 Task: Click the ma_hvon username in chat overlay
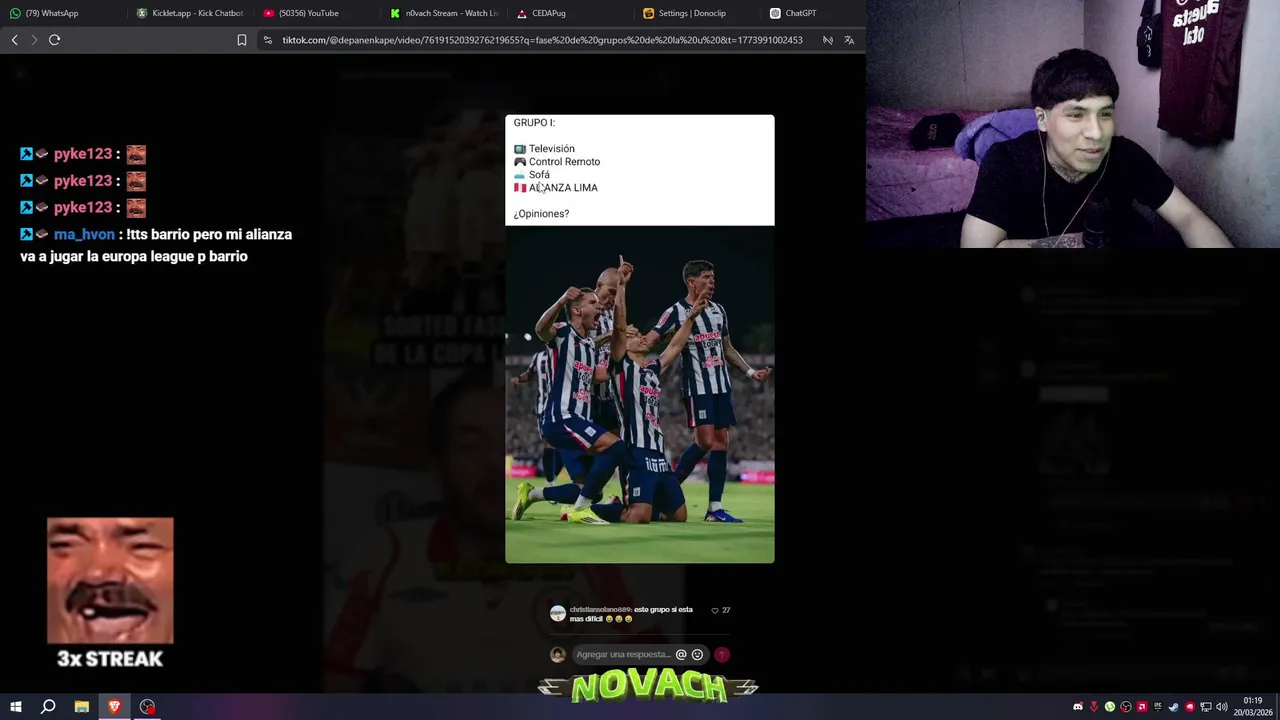click(84, 234)
